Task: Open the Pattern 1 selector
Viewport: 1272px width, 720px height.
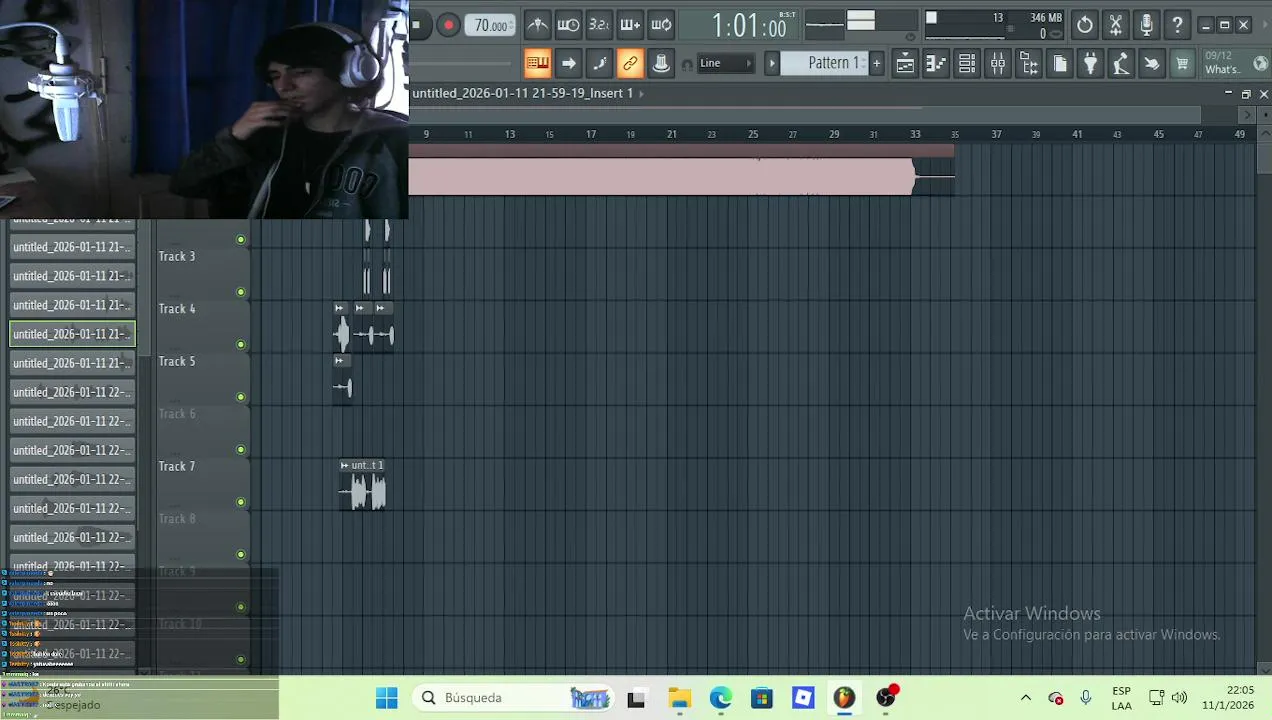Action: click(824, 63)
